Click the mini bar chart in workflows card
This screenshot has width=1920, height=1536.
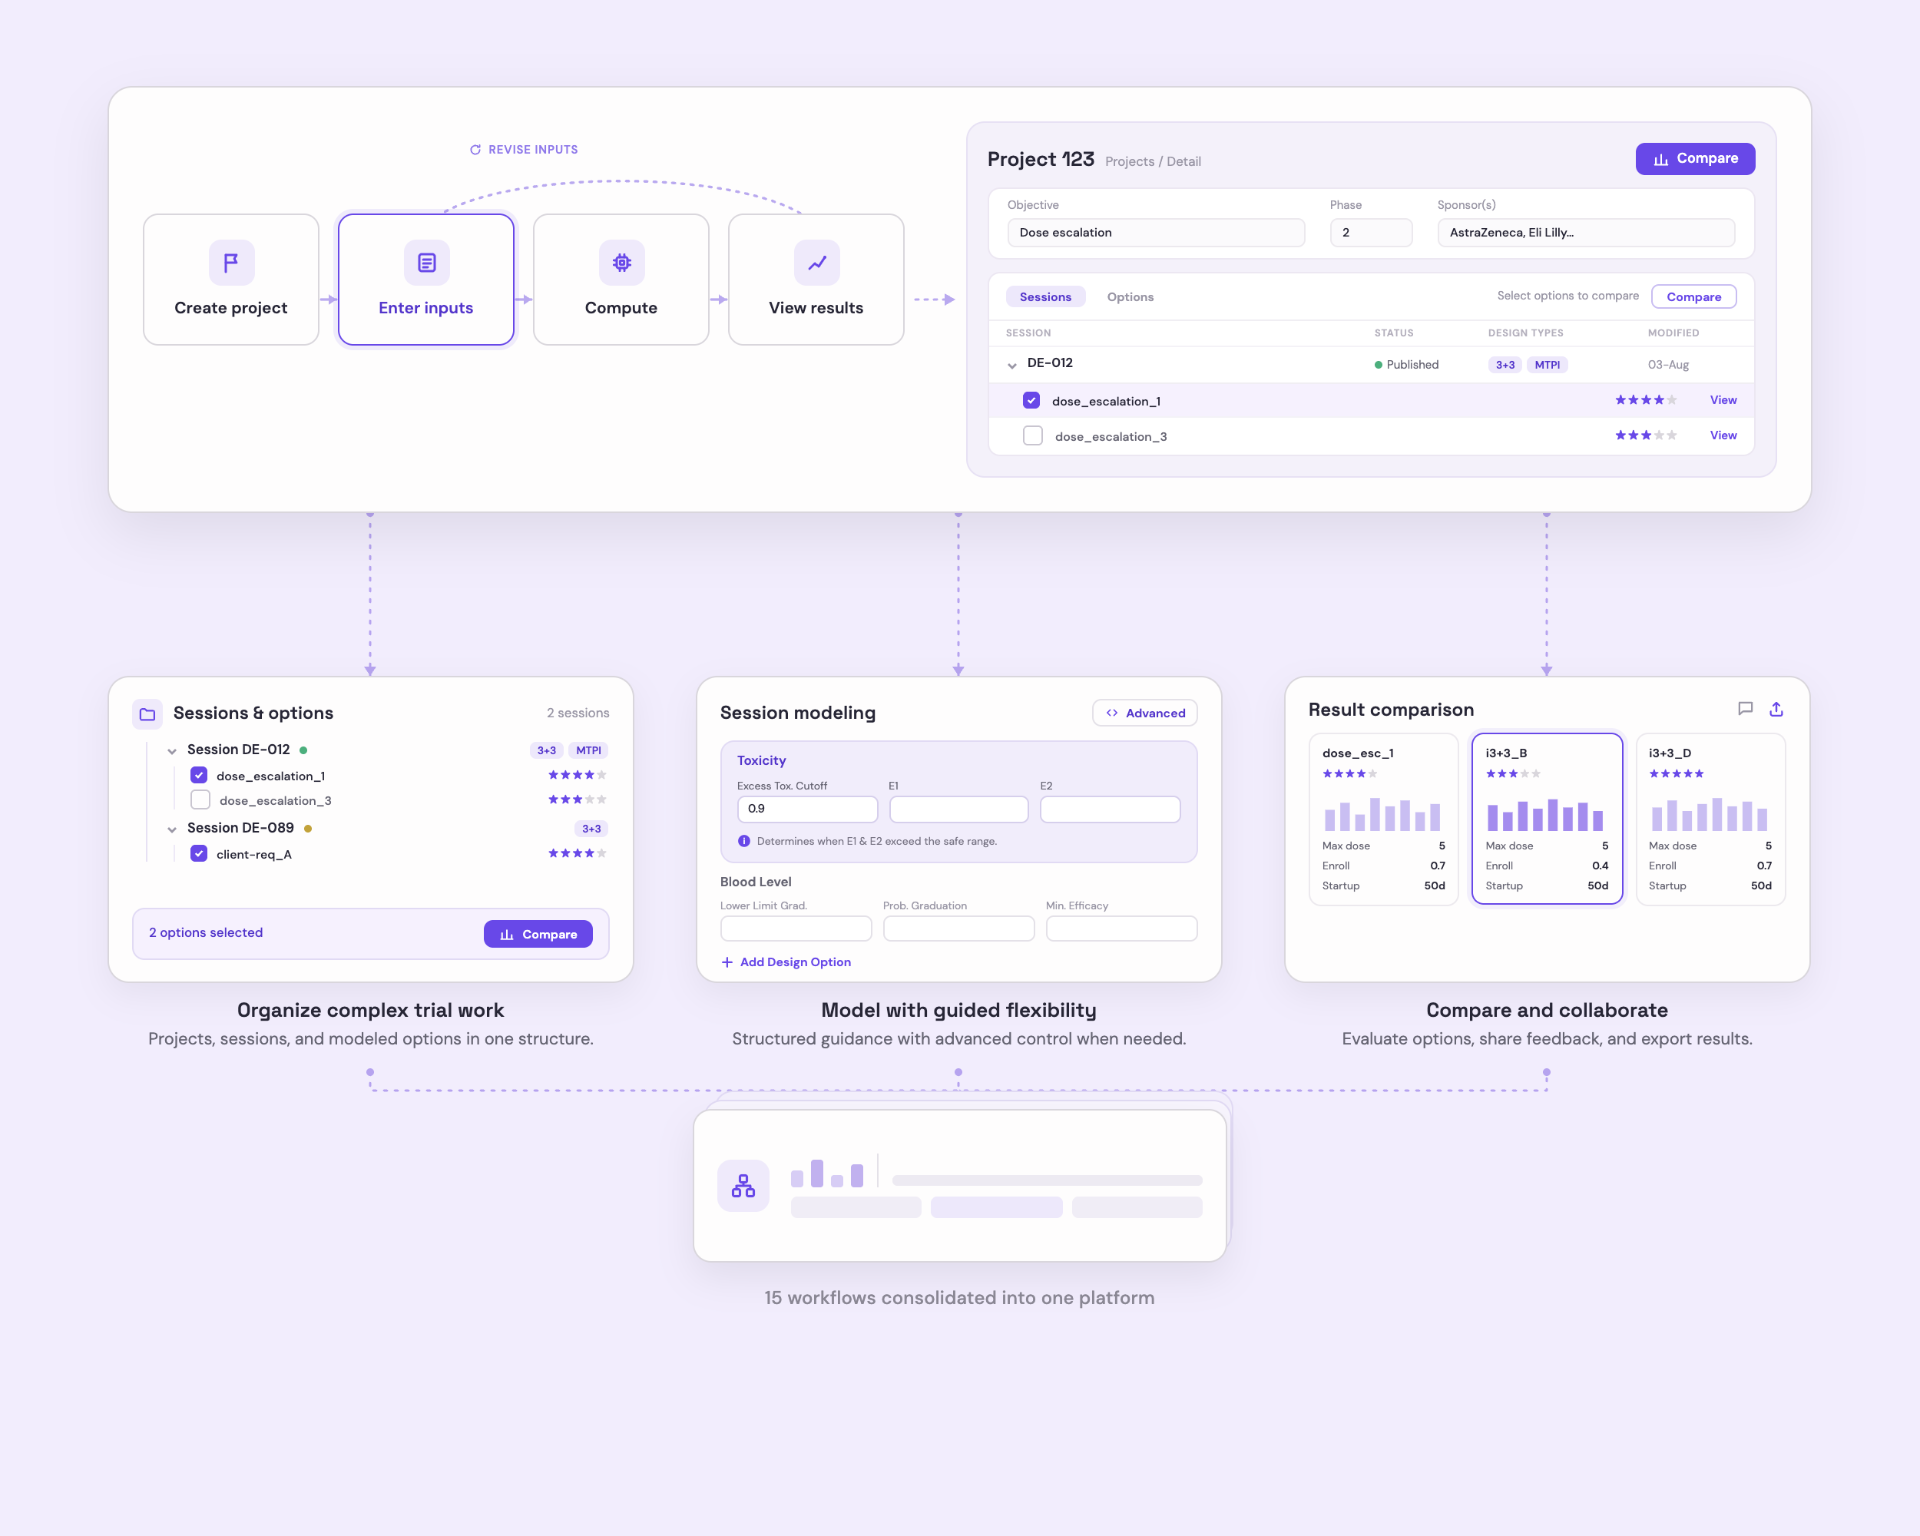pyautogui.click(x=827, y=1173)
